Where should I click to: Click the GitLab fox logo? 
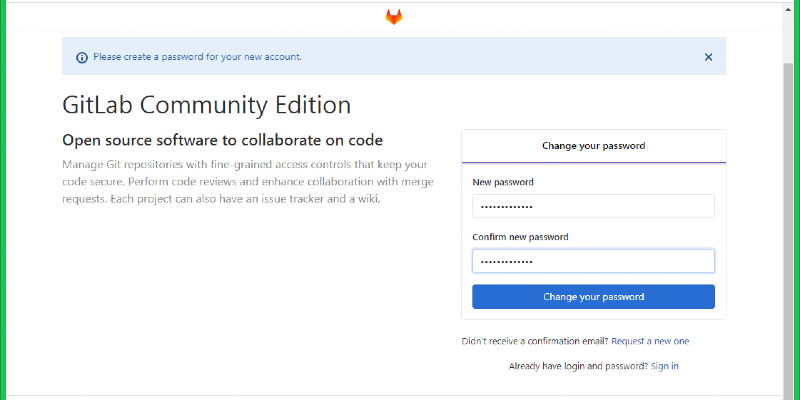pyautogui.click(x=394, y=17)
